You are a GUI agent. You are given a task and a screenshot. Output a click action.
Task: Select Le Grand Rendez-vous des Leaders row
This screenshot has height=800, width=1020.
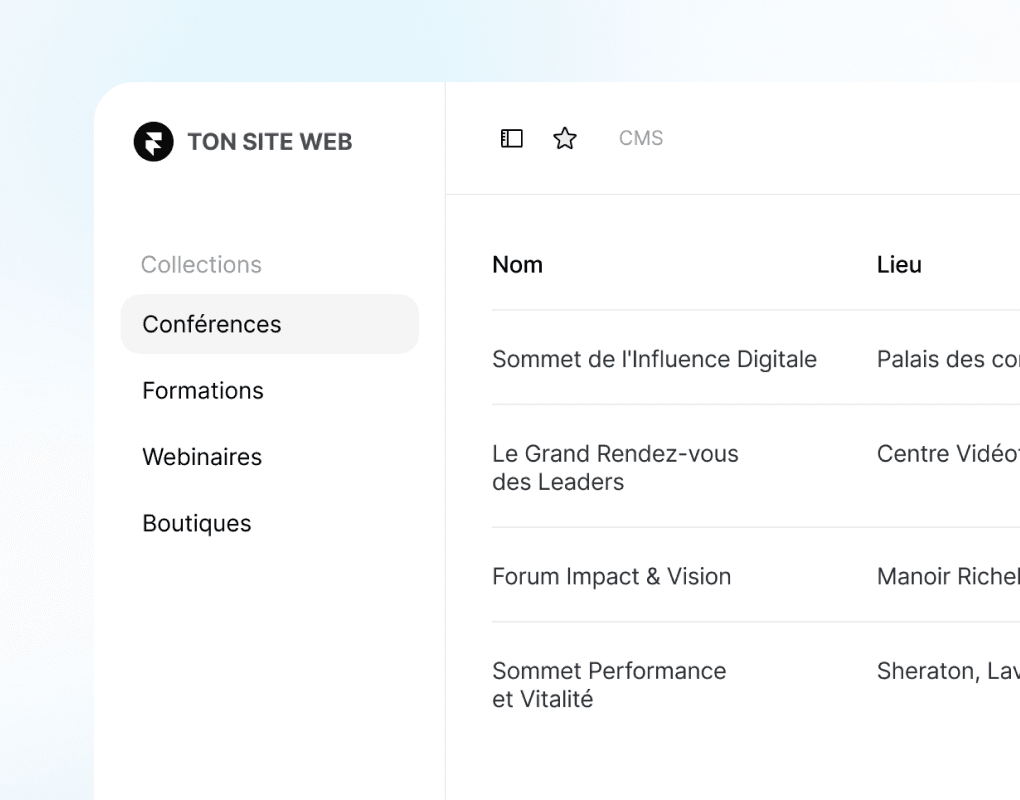tap(614, 467)
